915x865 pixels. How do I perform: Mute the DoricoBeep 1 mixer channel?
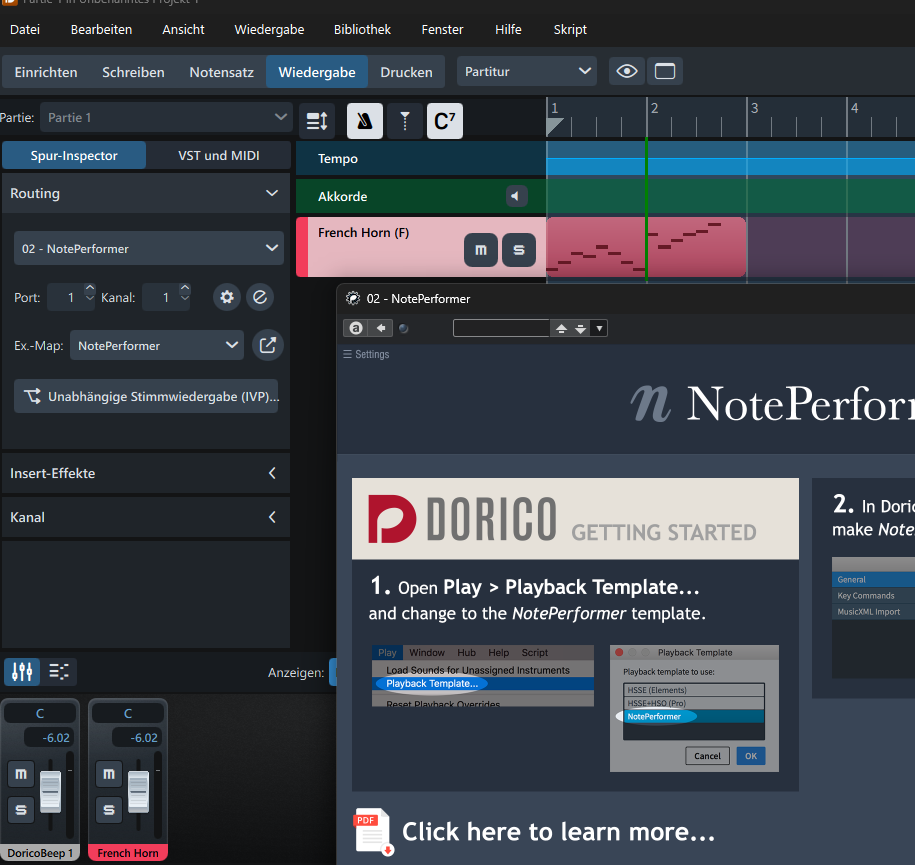click(21, 775)
